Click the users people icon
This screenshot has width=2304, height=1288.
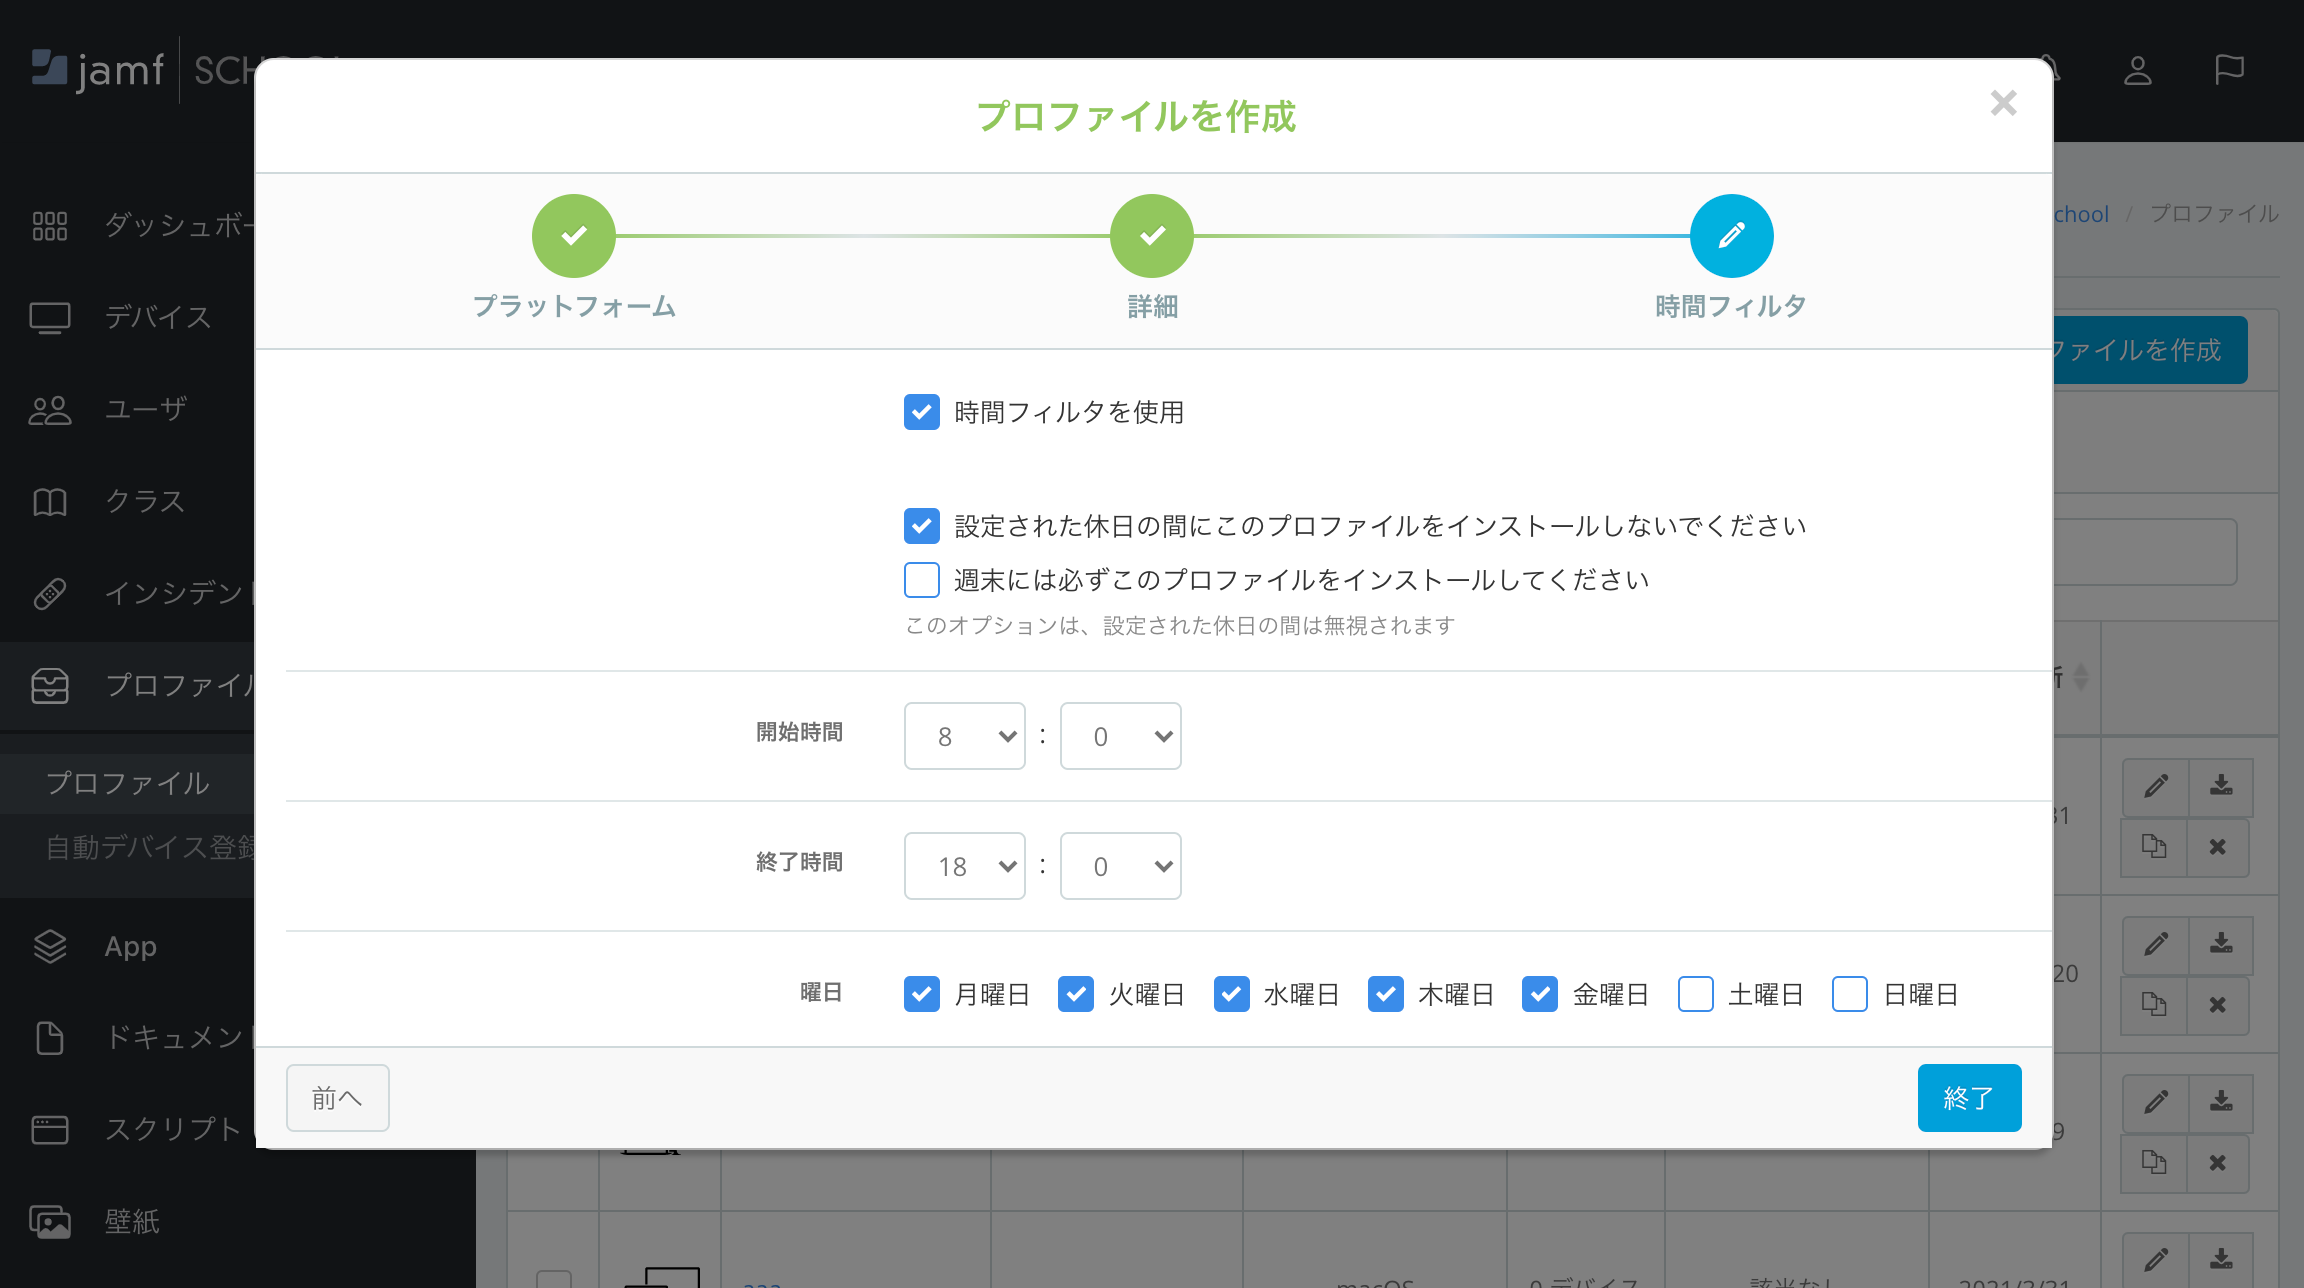tap(50, 410)
